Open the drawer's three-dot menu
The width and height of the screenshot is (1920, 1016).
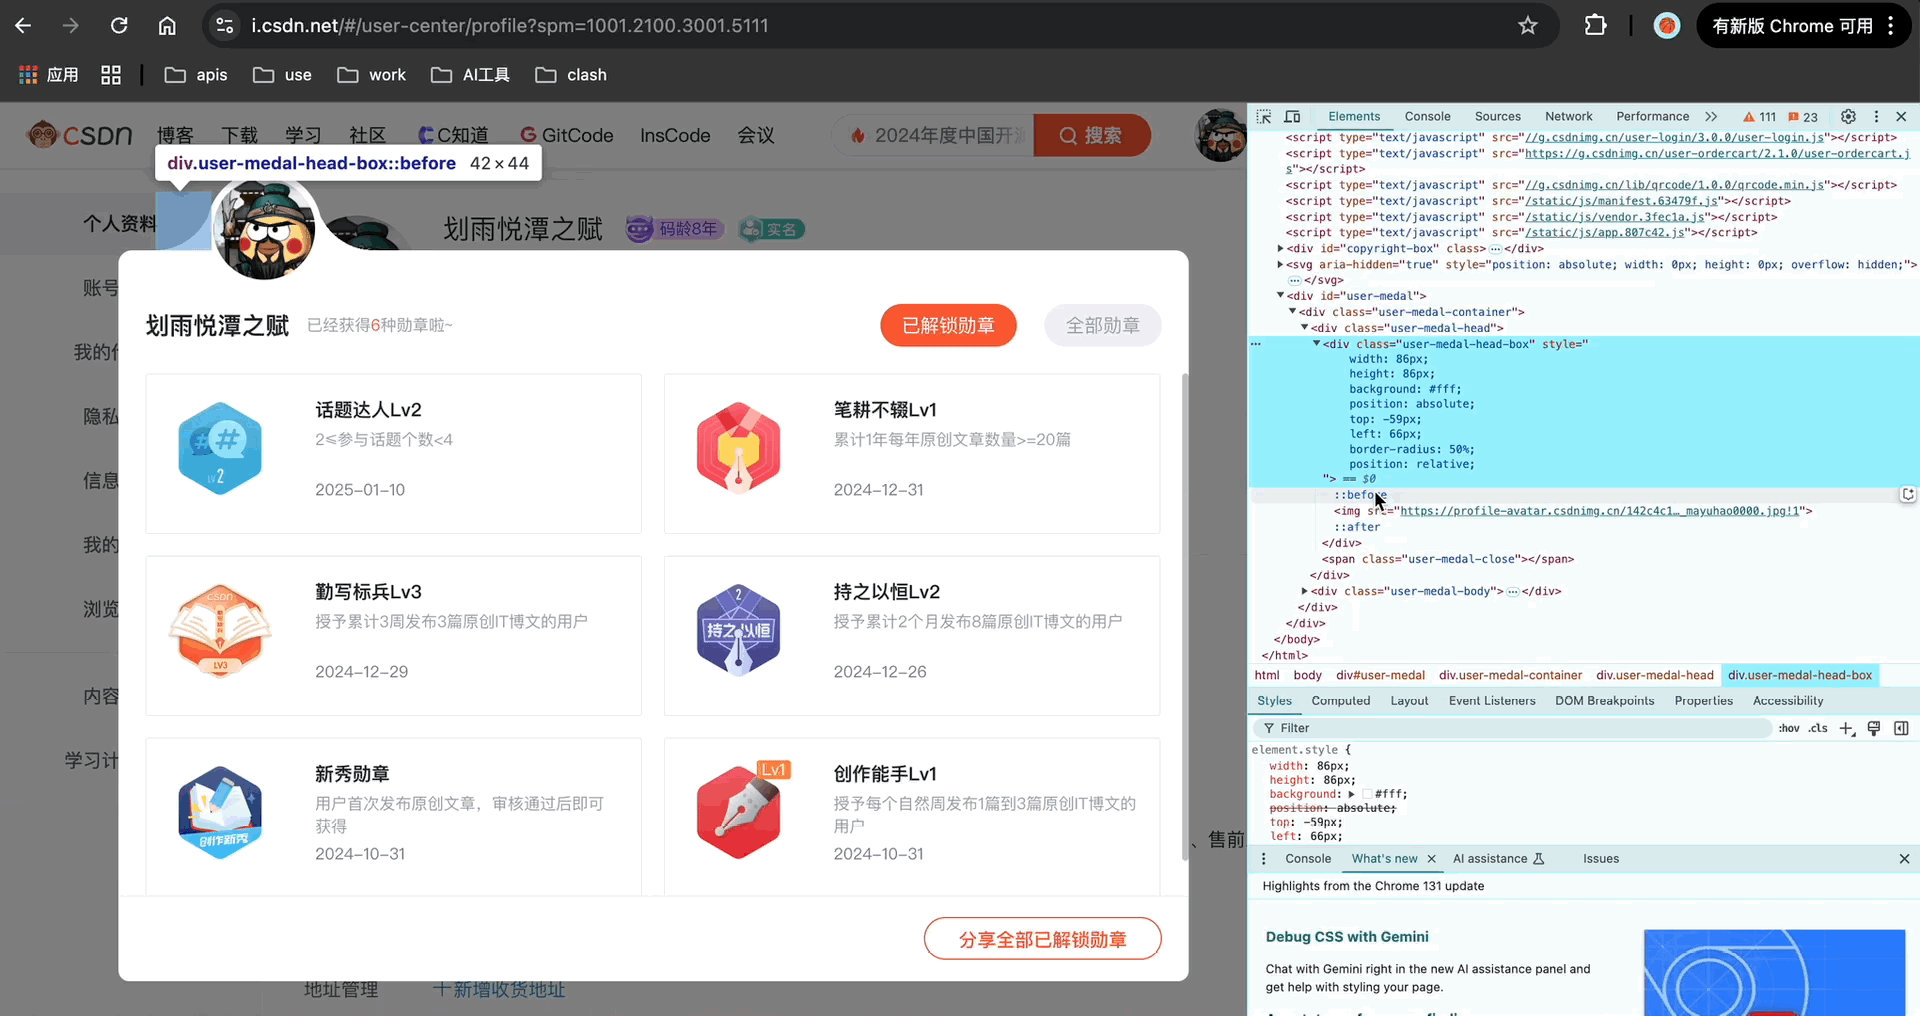tap(1263, 859)
